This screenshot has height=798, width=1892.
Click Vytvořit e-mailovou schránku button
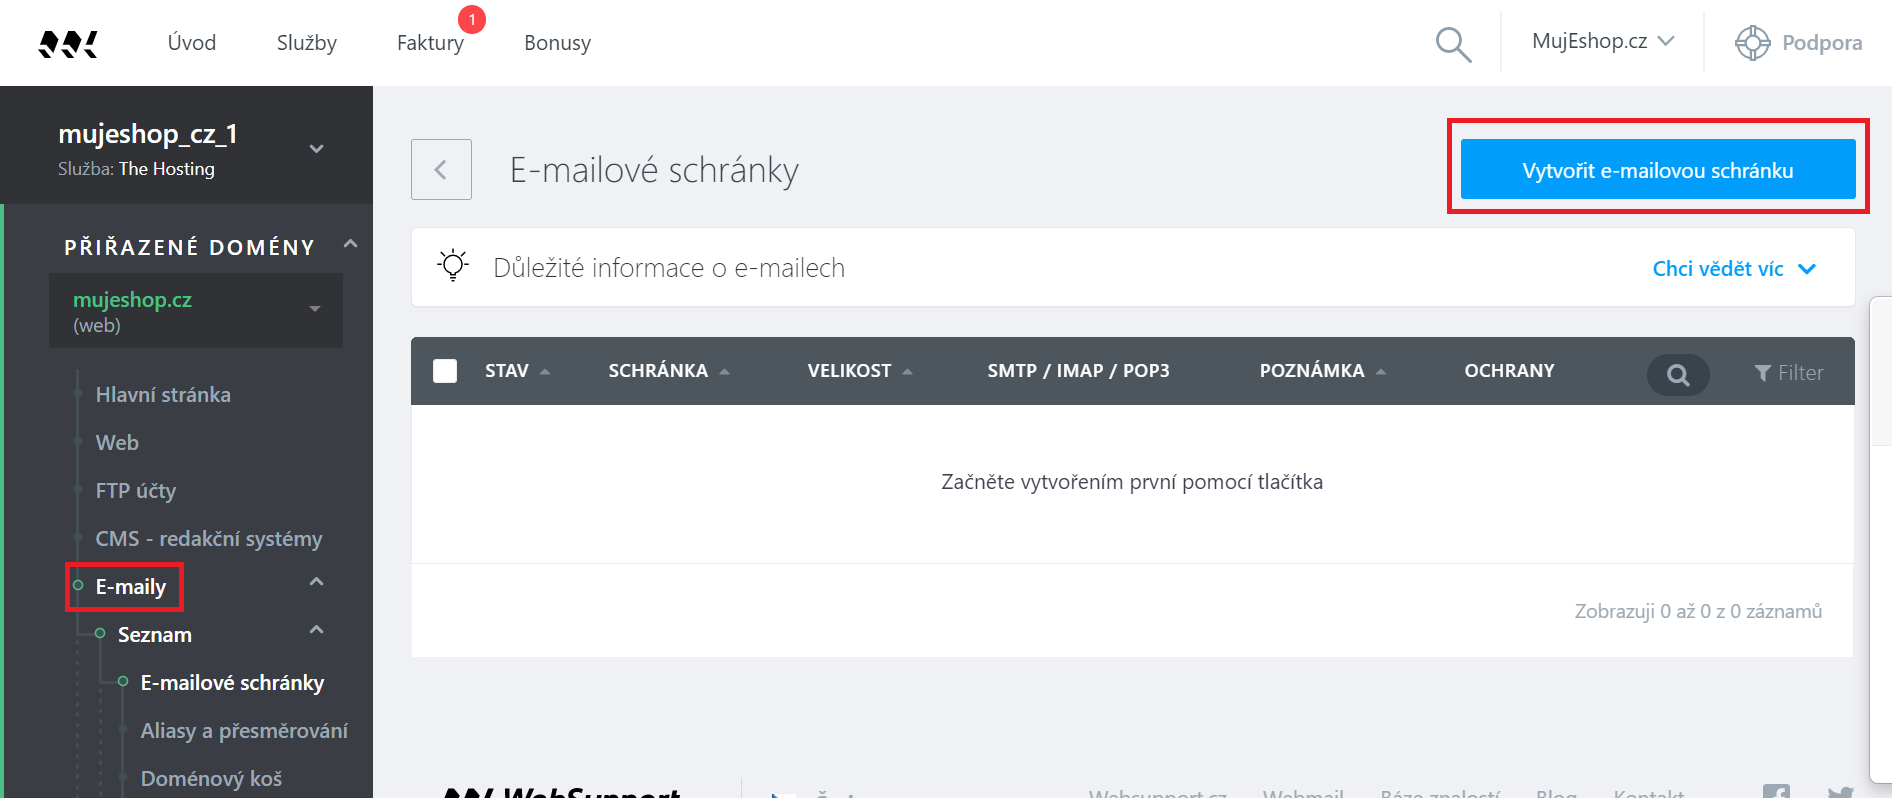(x=1657, y=170)
